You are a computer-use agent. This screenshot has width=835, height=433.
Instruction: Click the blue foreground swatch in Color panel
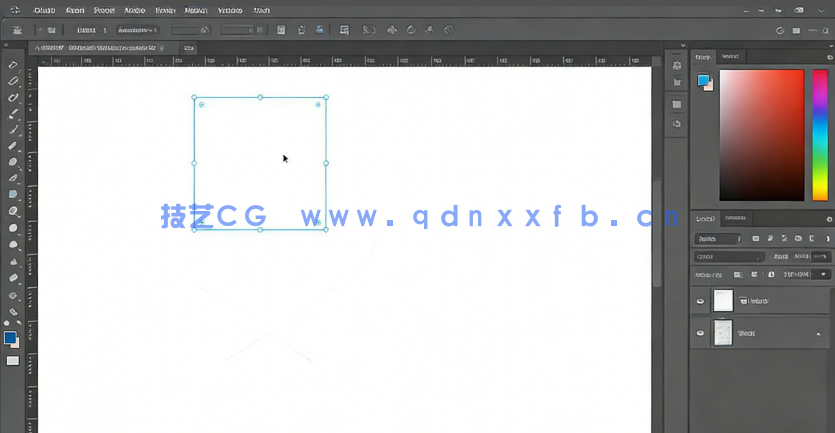pos(703,80)
